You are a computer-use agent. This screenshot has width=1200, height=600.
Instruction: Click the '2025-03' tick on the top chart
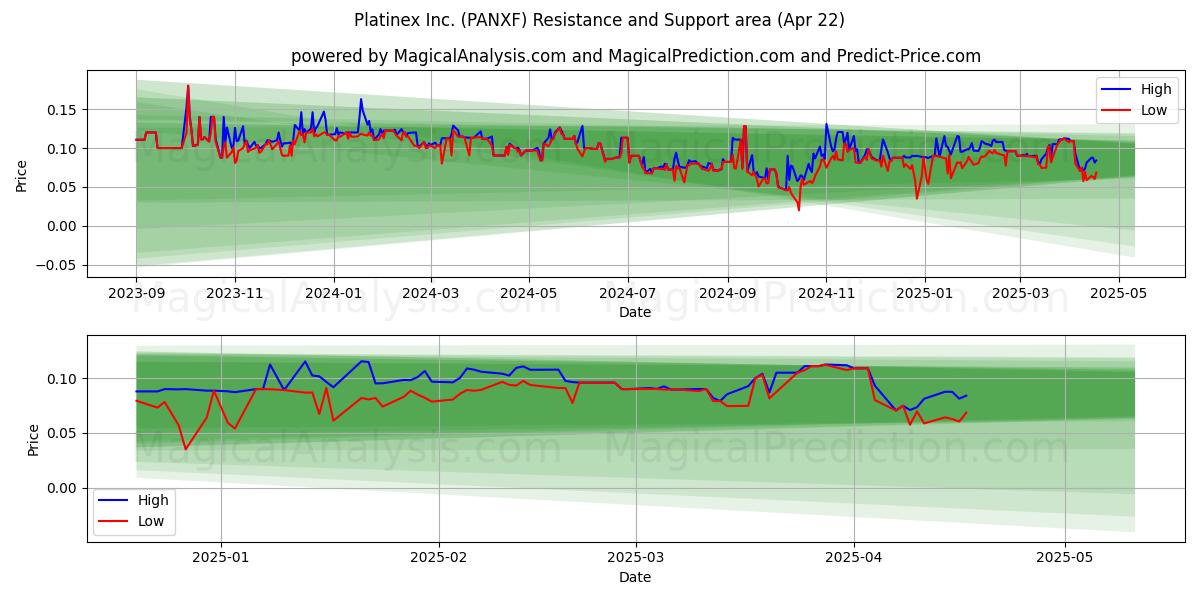[1020, 293]
